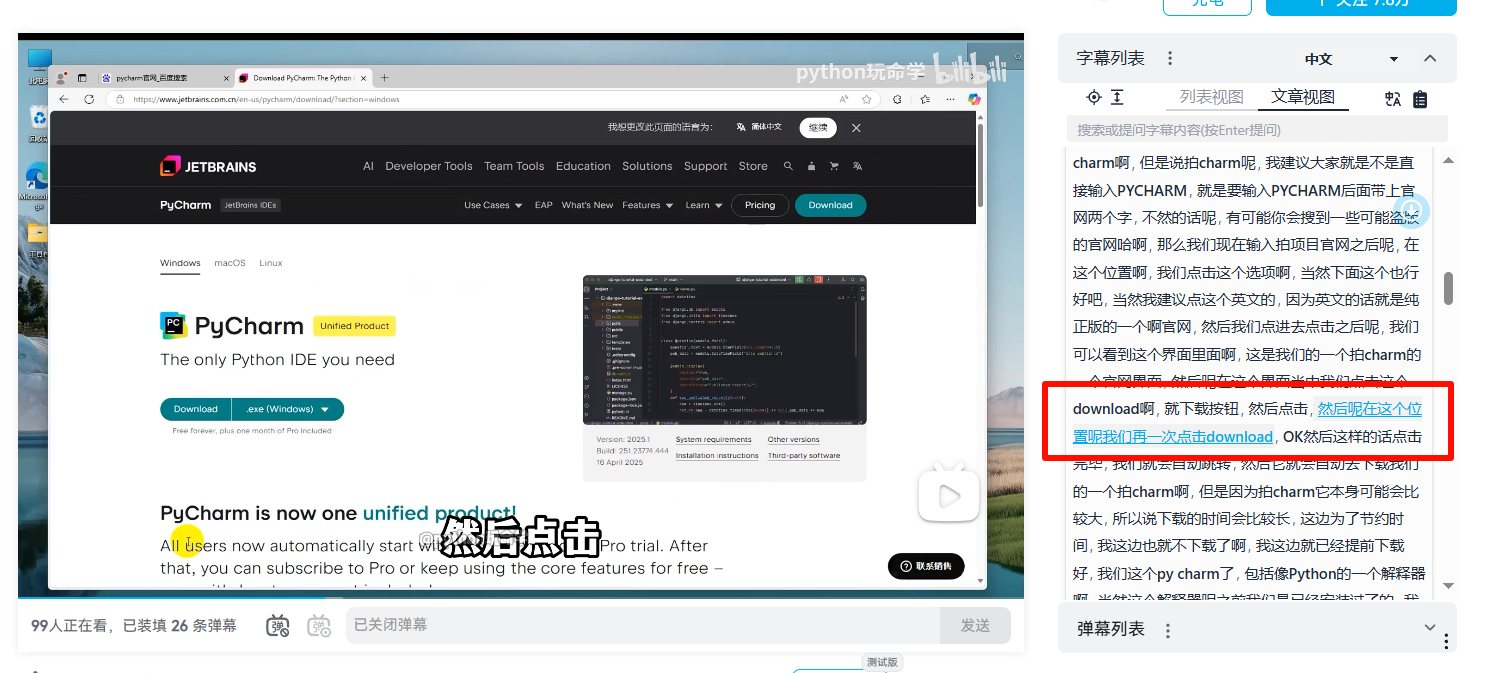Click the video progress bar

[x=520, y=599]
